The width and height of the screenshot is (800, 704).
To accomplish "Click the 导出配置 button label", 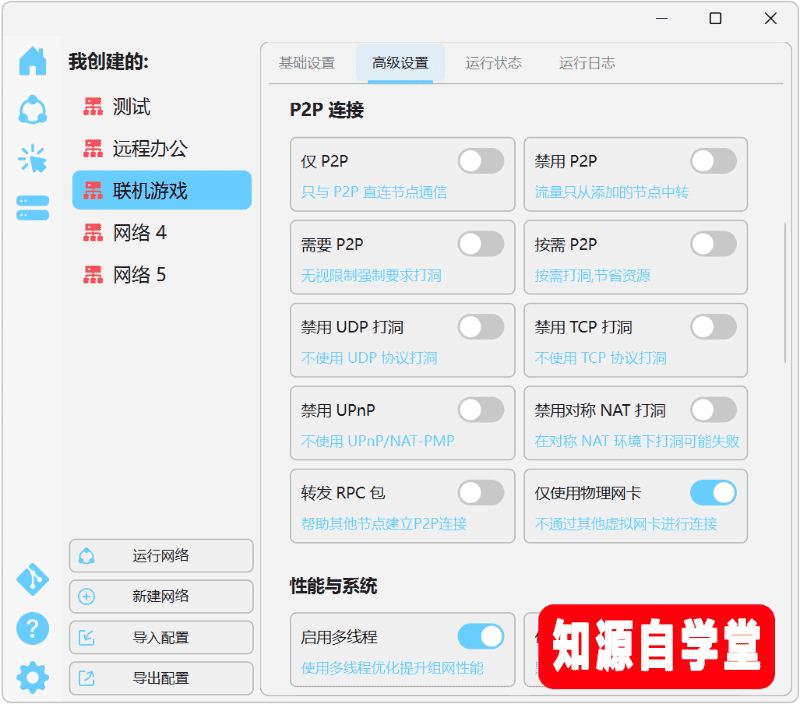I will click(161, 678).
